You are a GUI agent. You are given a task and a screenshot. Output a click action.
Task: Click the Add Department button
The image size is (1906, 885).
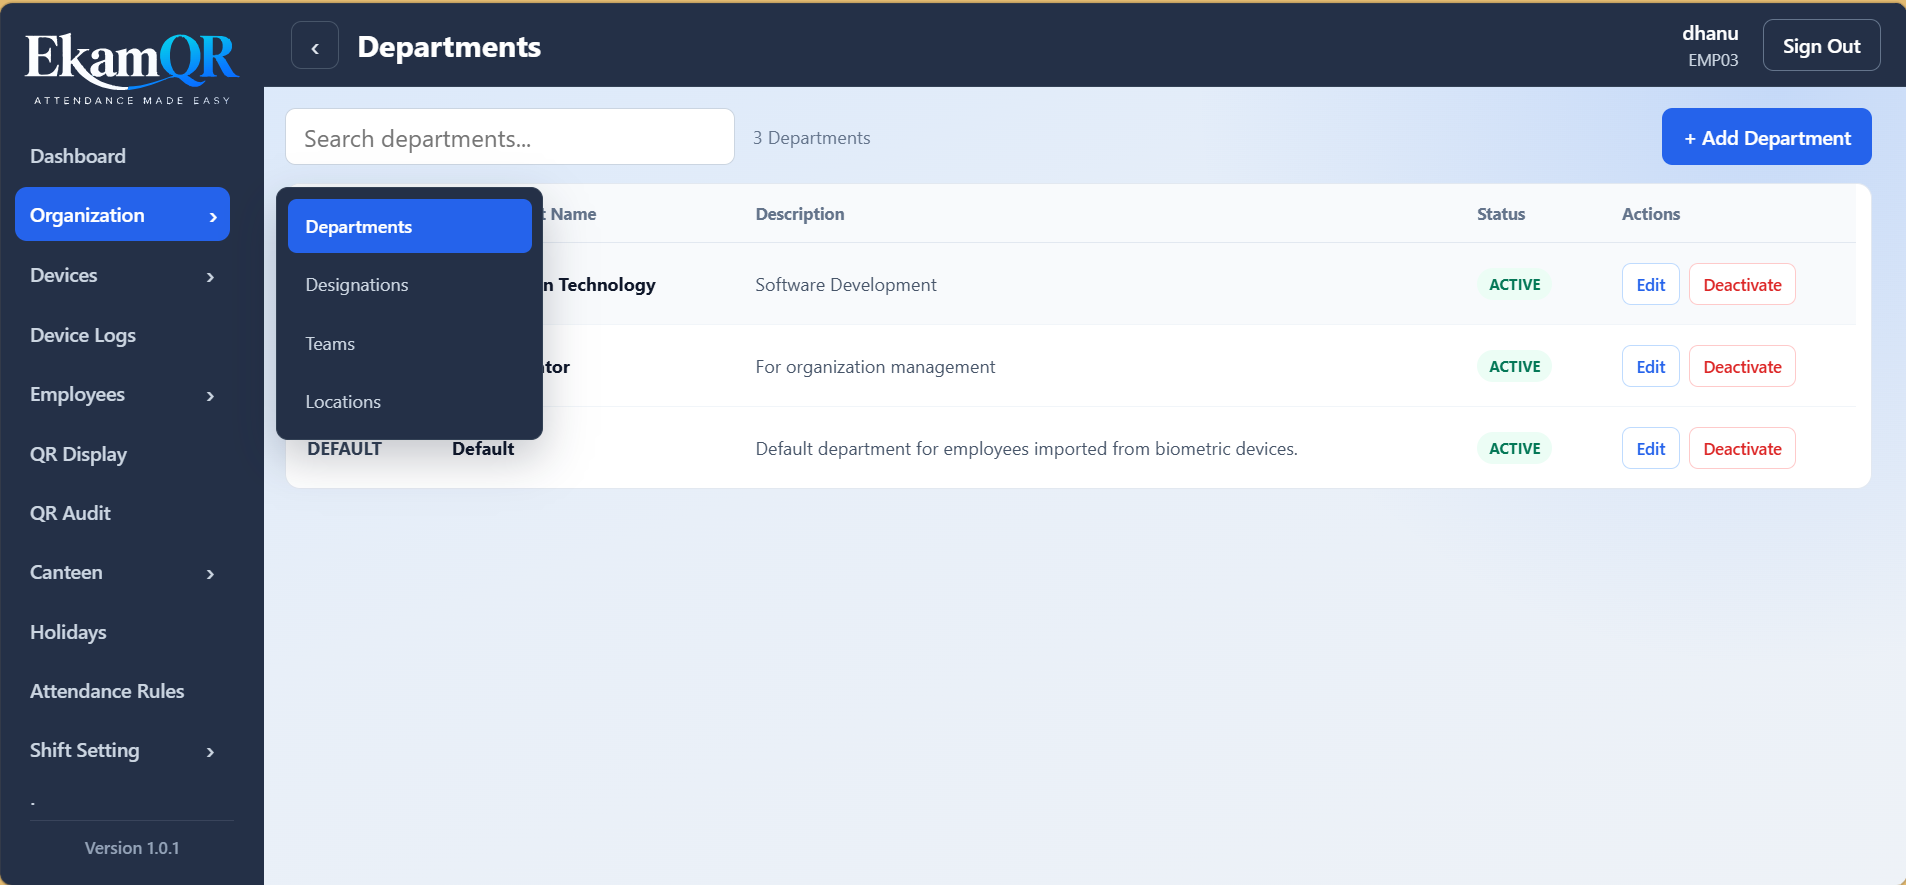click(1766, 137)
